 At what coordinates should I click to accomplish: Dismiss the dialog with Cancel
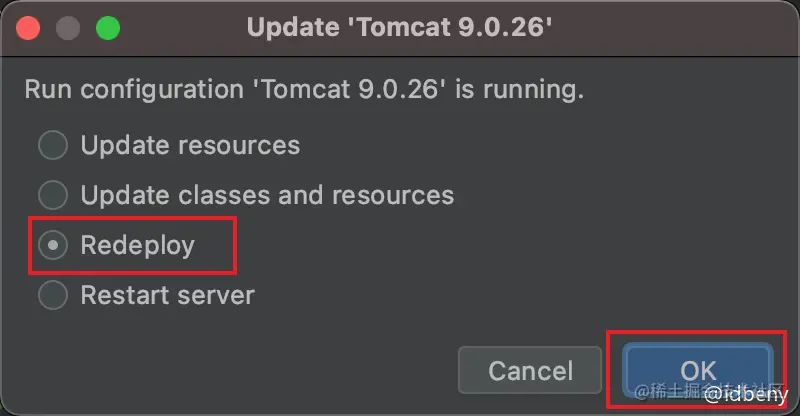(530, 370)
